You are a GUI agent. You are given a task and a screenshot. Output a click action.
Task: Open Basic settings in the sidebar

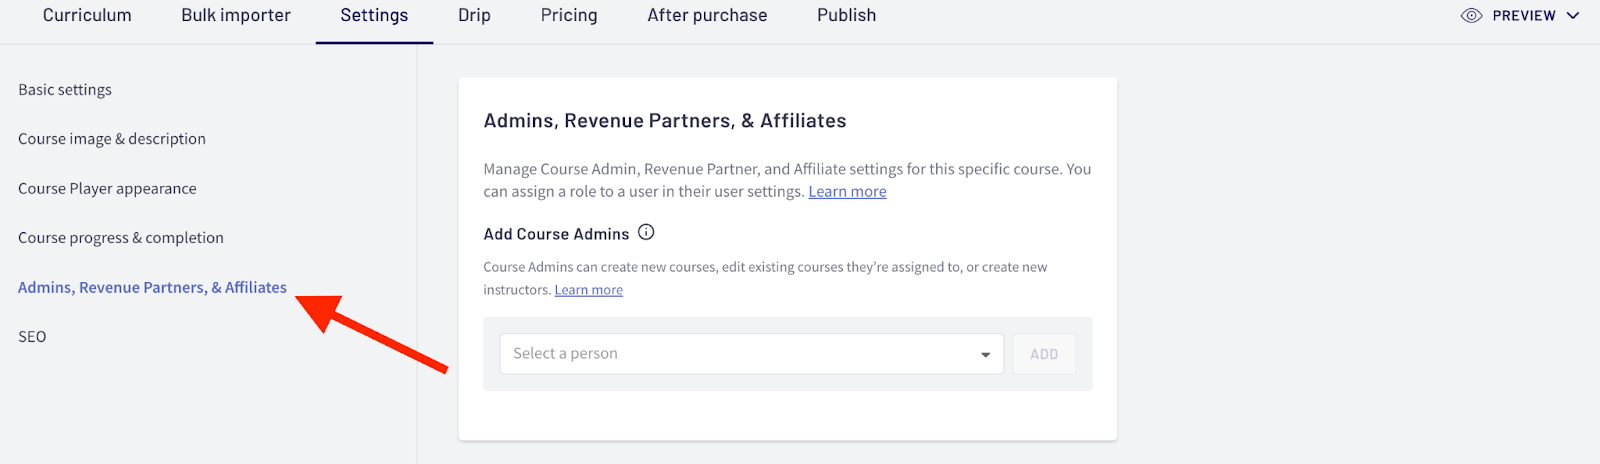[x=65, y=89]
